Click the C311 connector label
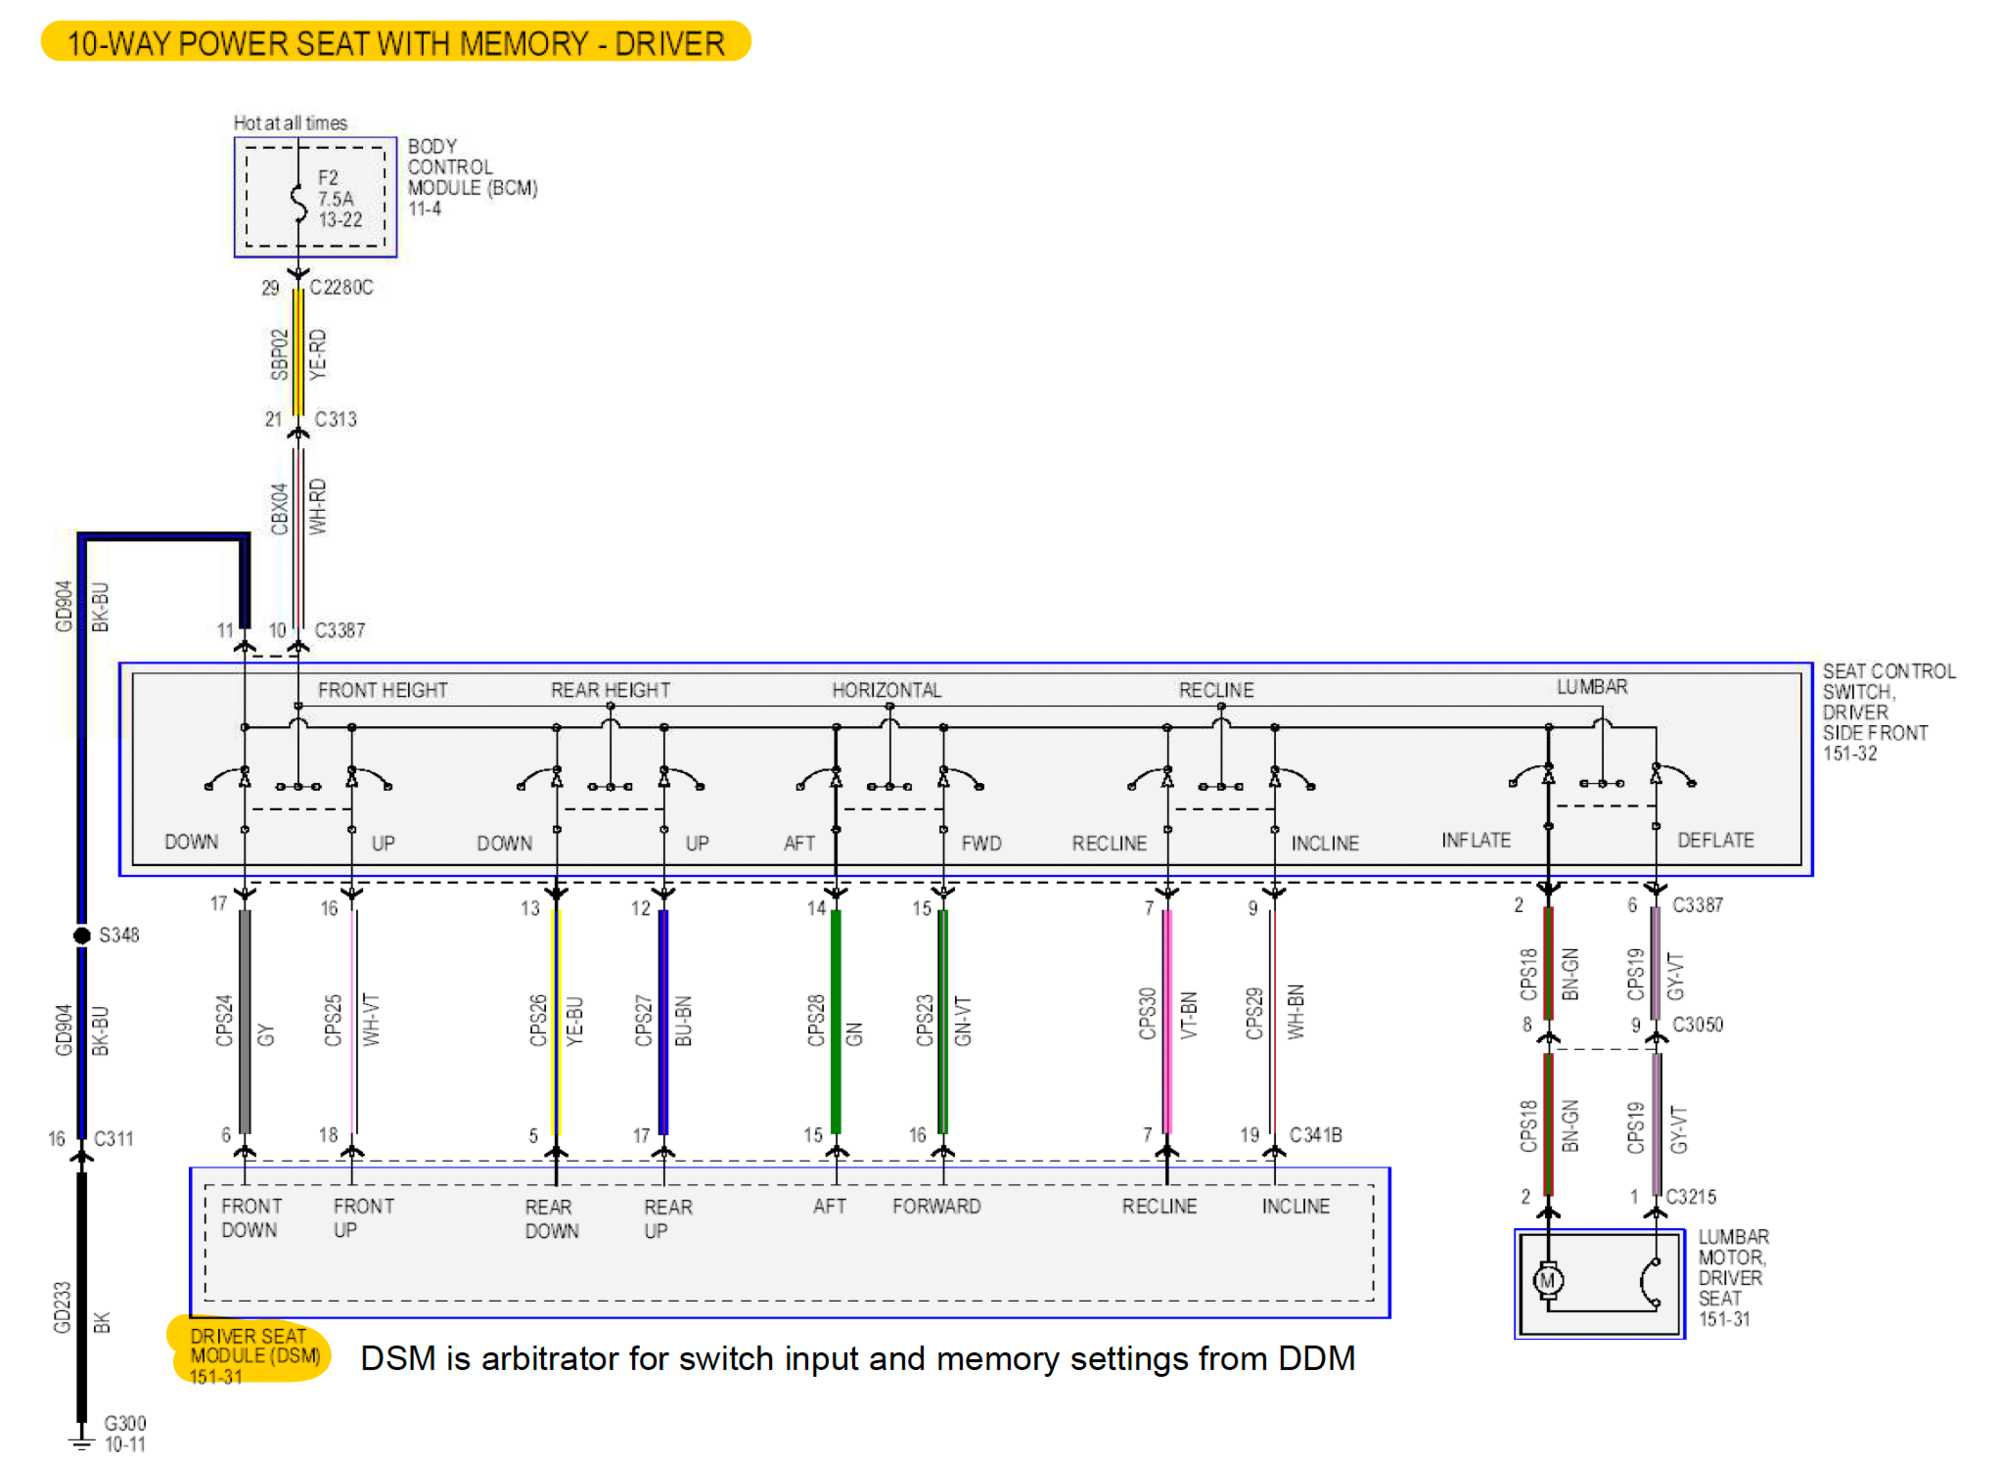This screenshot has height=1468, width=2000. tap(113, 1138)
